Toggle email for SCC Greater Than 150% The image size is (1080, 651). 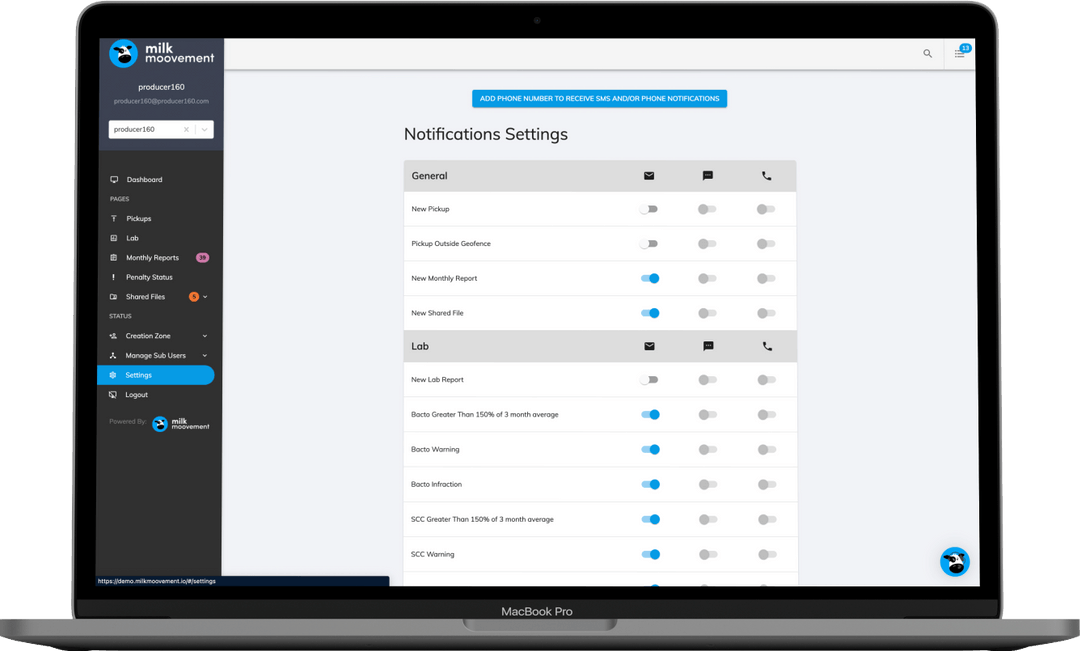point(651,519)
